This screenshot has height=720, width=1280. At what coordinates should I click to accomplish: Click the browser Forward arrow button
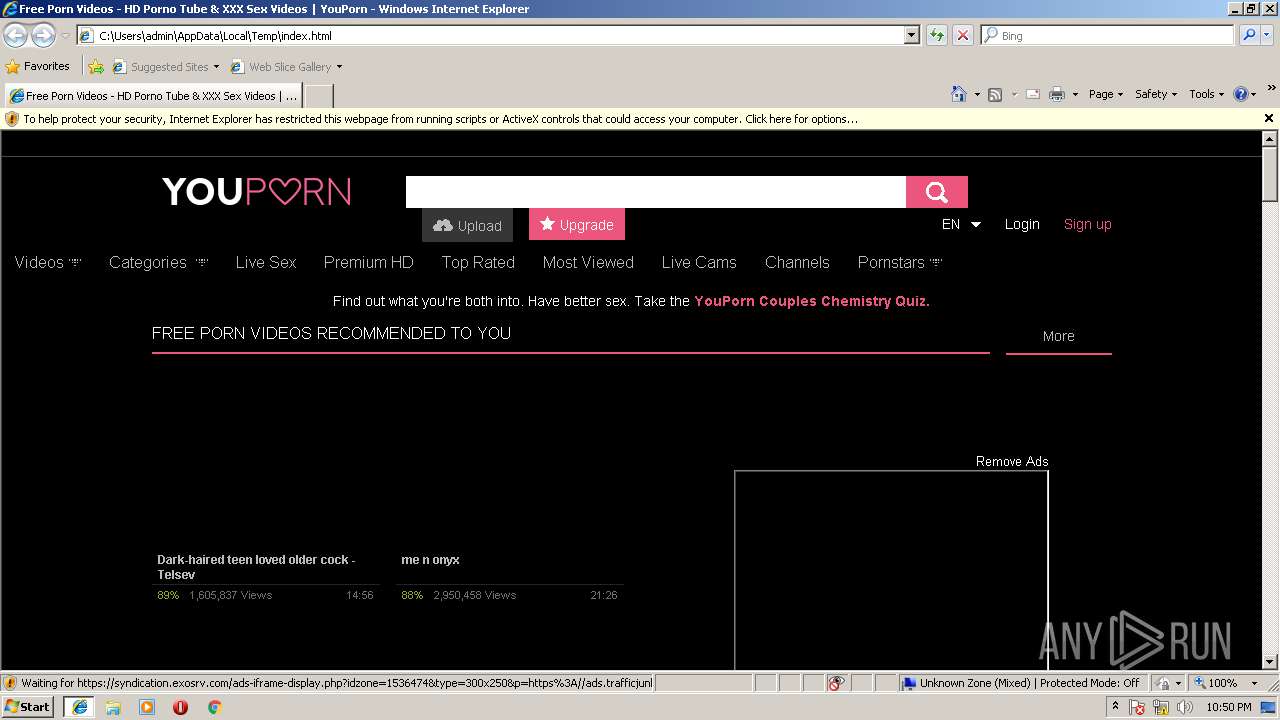[x=43, y=35]
